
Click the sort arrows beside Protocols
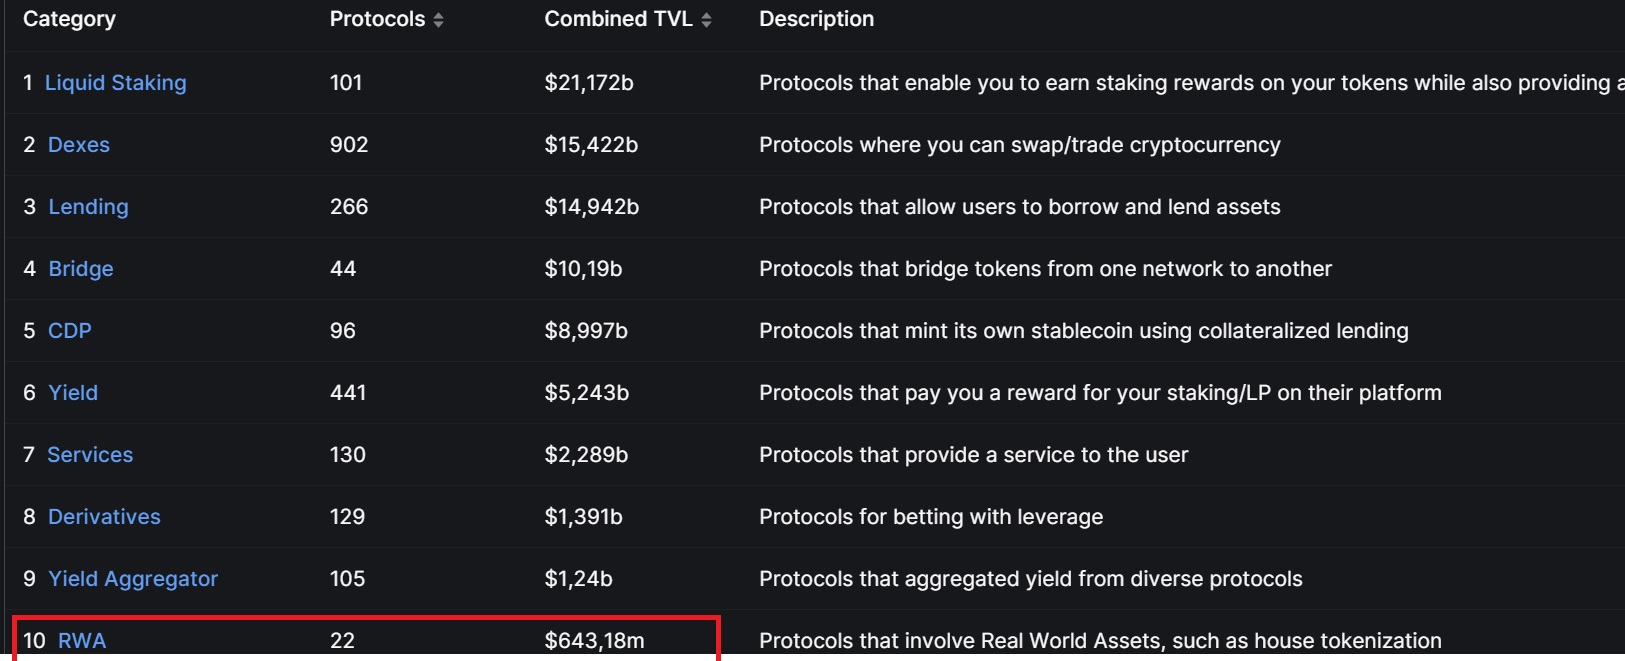click(x=438, y=20)
